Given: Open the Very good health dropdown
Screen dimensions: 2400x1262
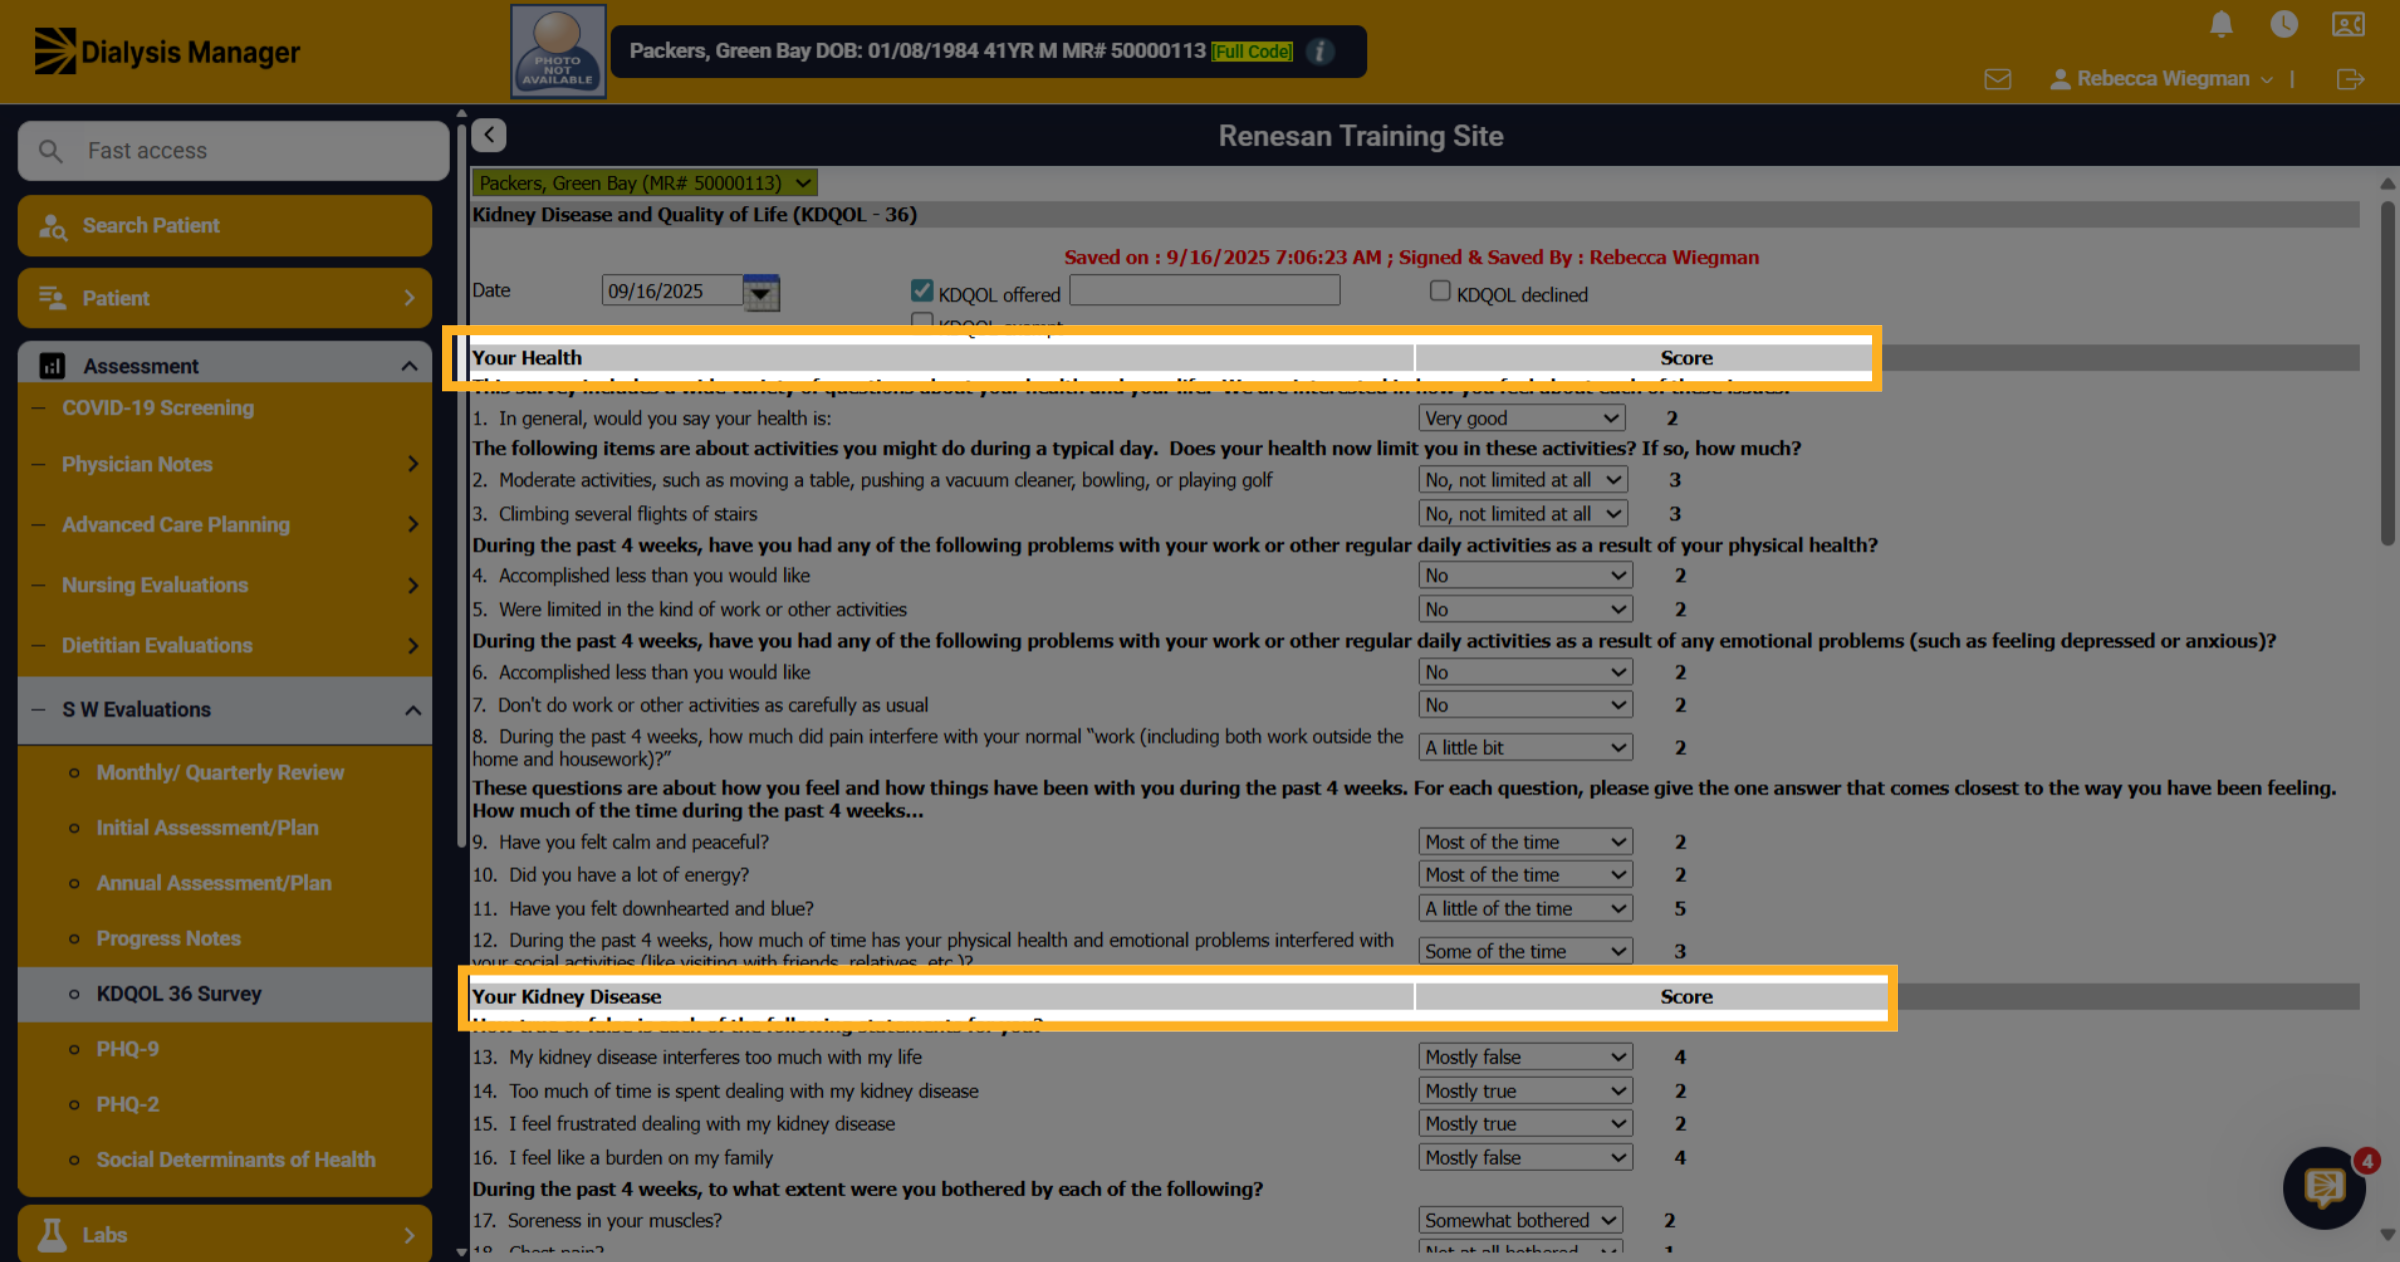Looking at the screenshot, I should click(x=1521, y=418).
